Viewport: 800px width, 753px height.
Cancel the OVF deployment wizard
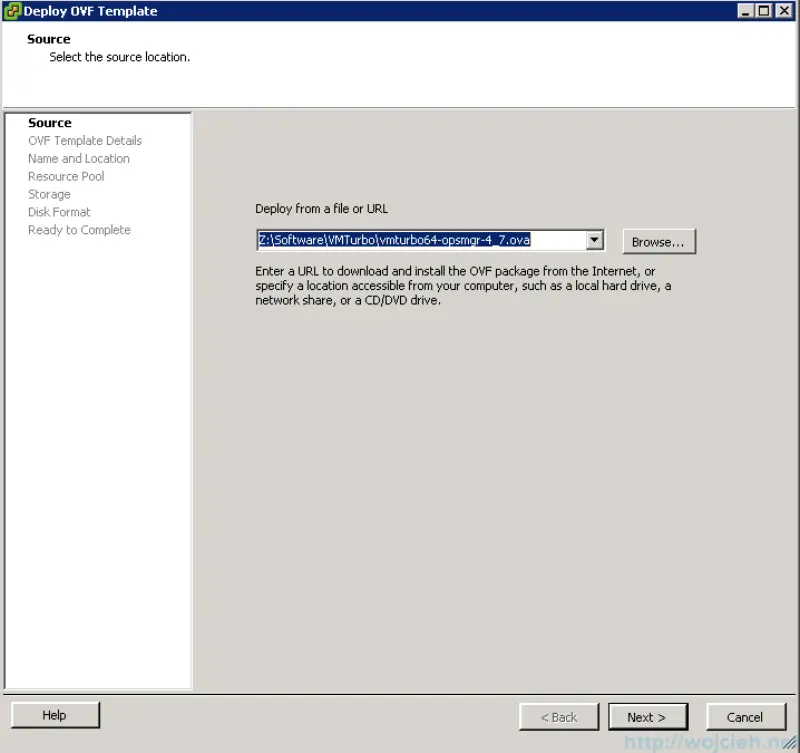(x=746, y=717)
